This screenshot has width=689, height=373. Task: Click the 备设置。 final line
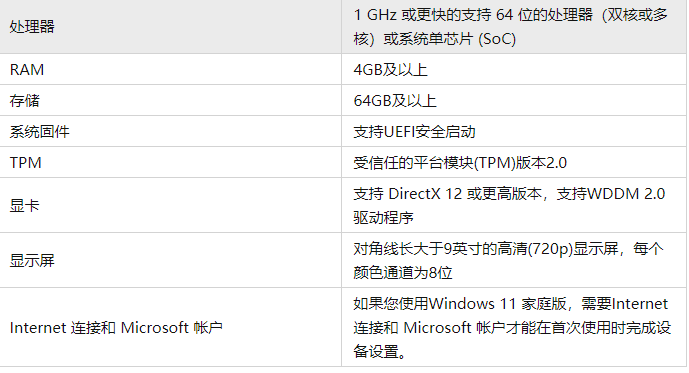tap(380, 351)
